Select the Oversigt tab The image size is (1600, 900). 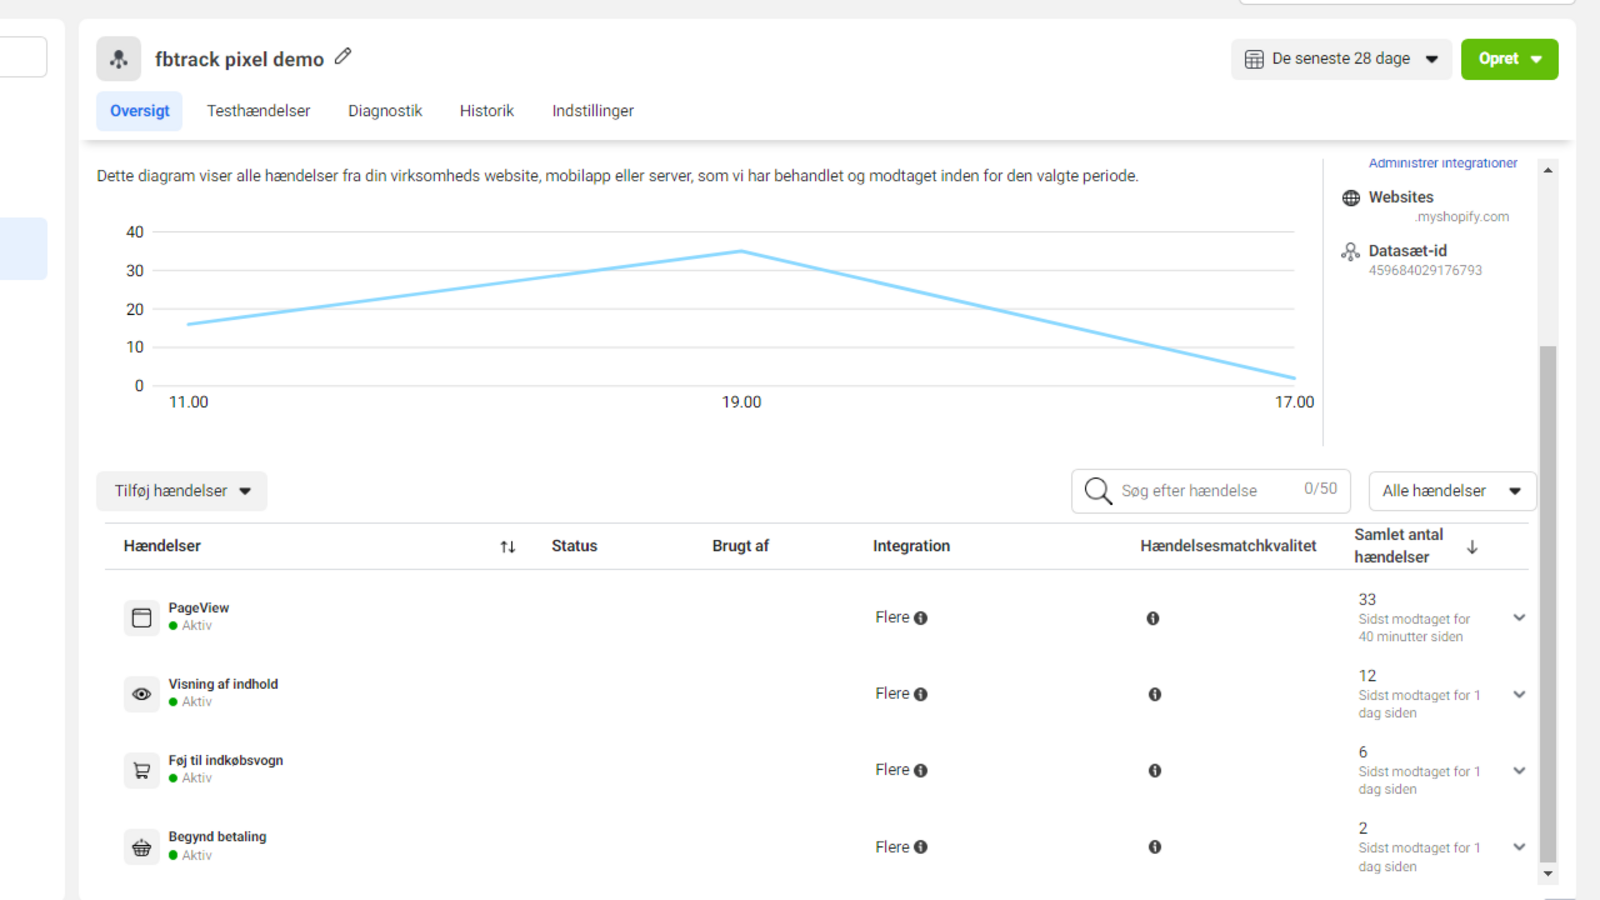(140, 111)
